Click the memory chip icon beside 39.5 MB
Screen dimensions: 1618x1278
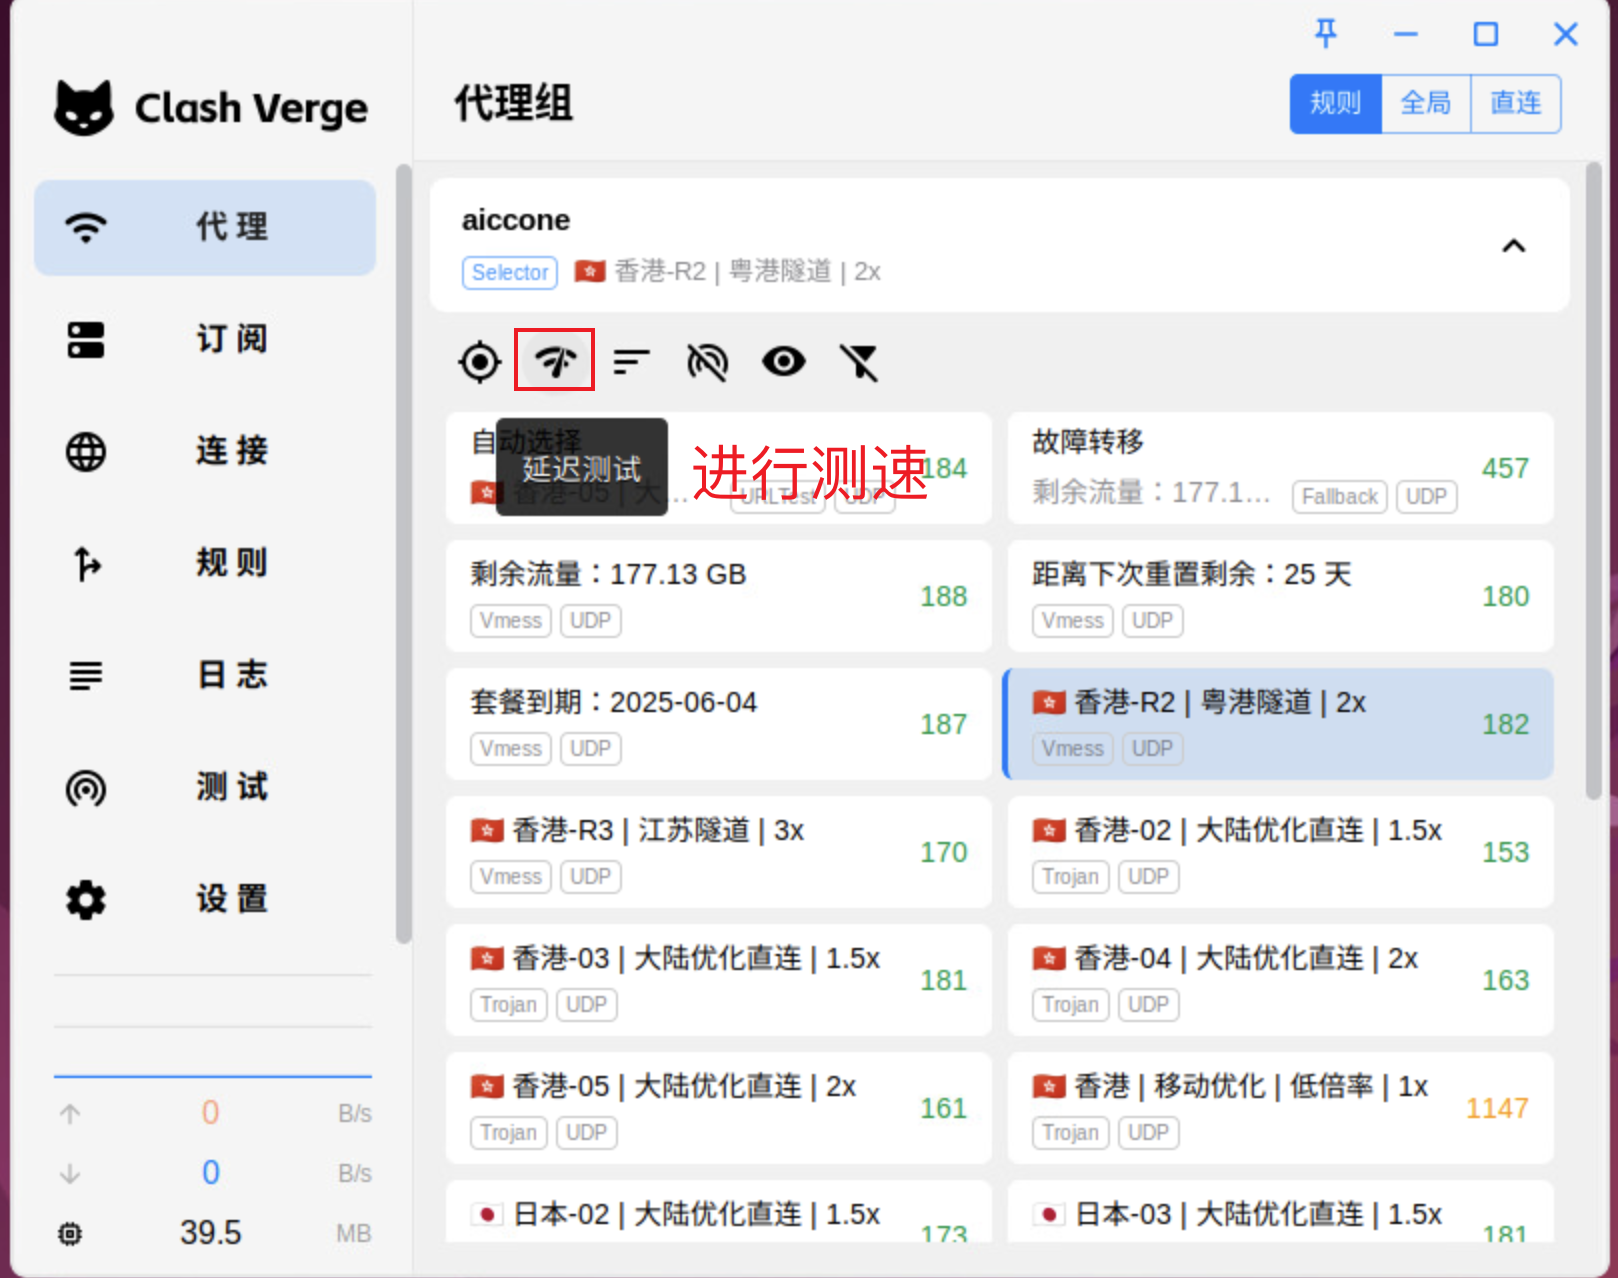(70, 1233)
